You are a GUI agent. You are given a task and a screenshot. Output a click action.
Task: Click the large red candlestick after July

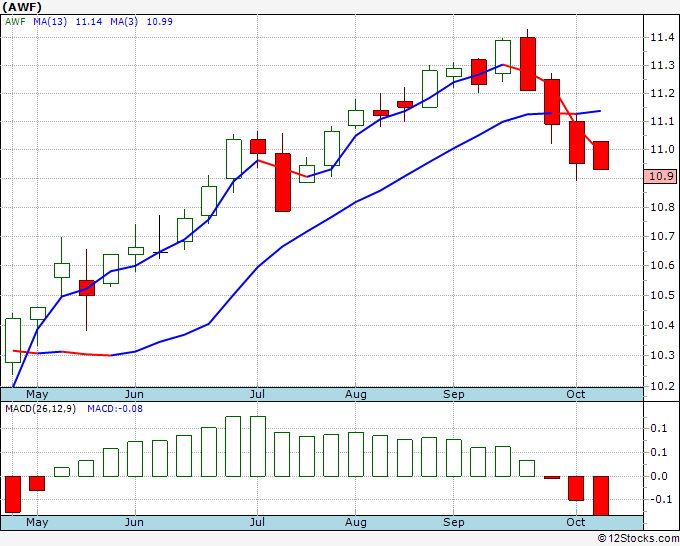point(283,182)
